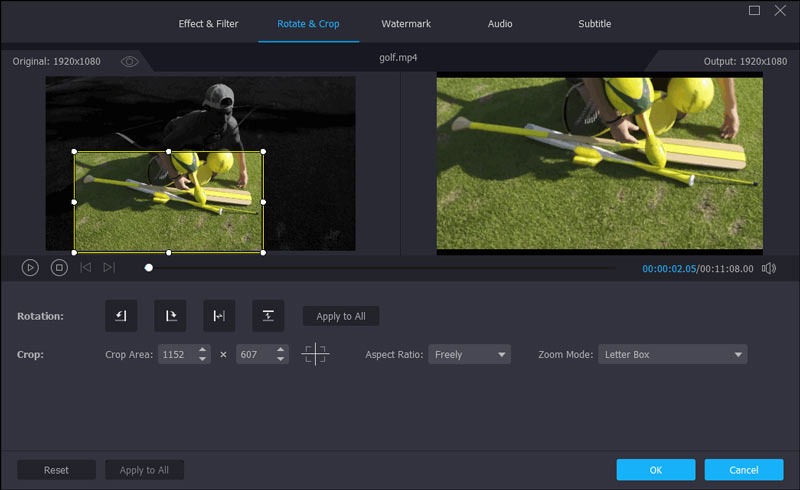800x490 pixels.
Task: Click the crop height input field
Action: (254, 355)
